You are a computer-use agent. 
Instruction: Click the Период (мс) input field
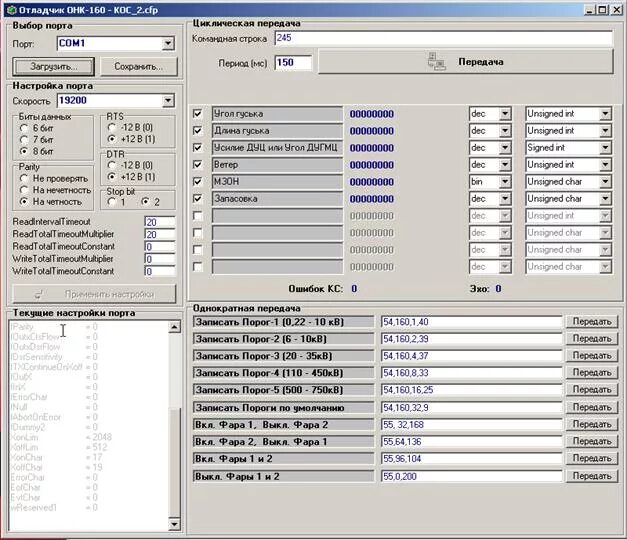pyautogui.click(x=293, y=62)
